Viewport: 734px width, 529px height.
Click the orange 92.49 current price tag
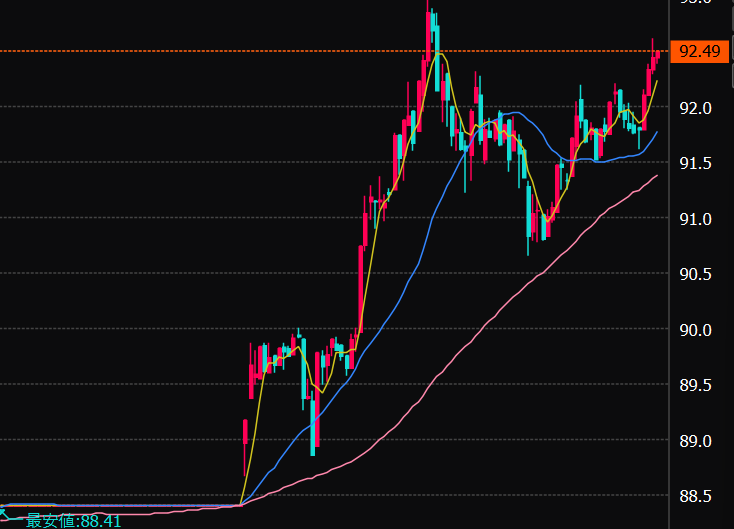click(x=699, y=51)
